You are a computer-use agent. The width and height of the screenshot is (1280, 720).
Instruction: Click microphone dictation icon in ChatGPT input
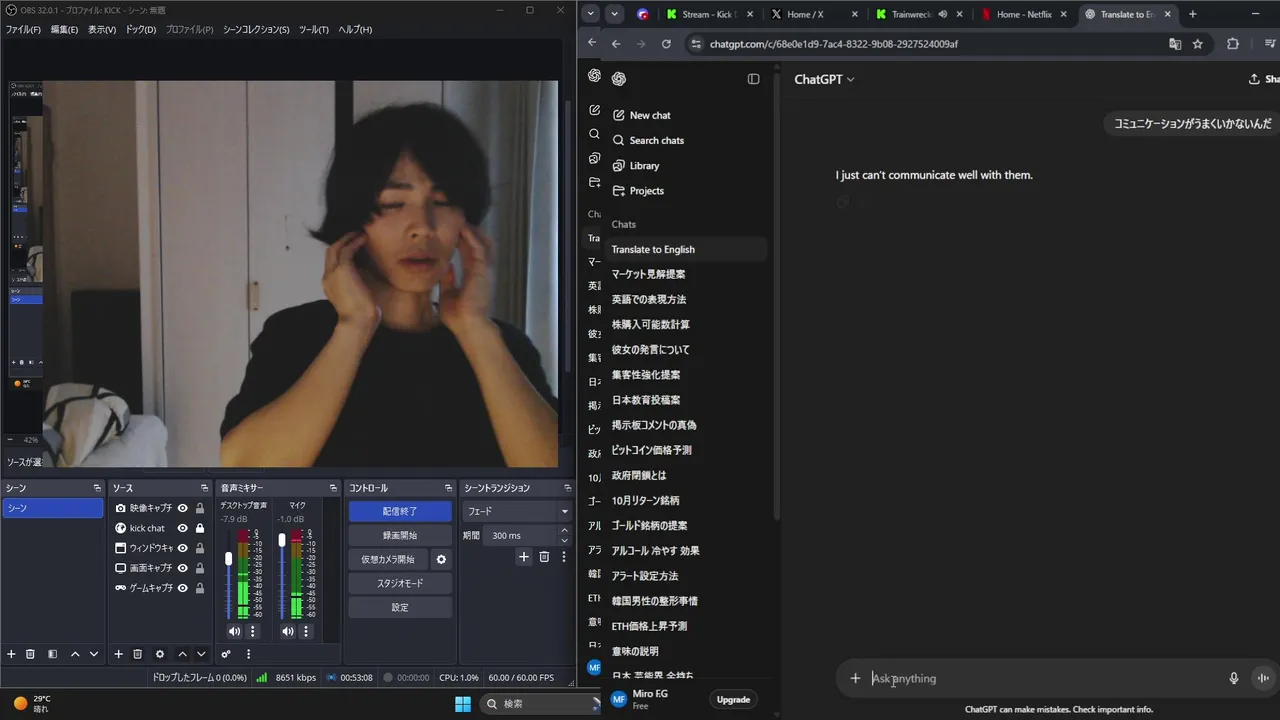click(1234, 678)
